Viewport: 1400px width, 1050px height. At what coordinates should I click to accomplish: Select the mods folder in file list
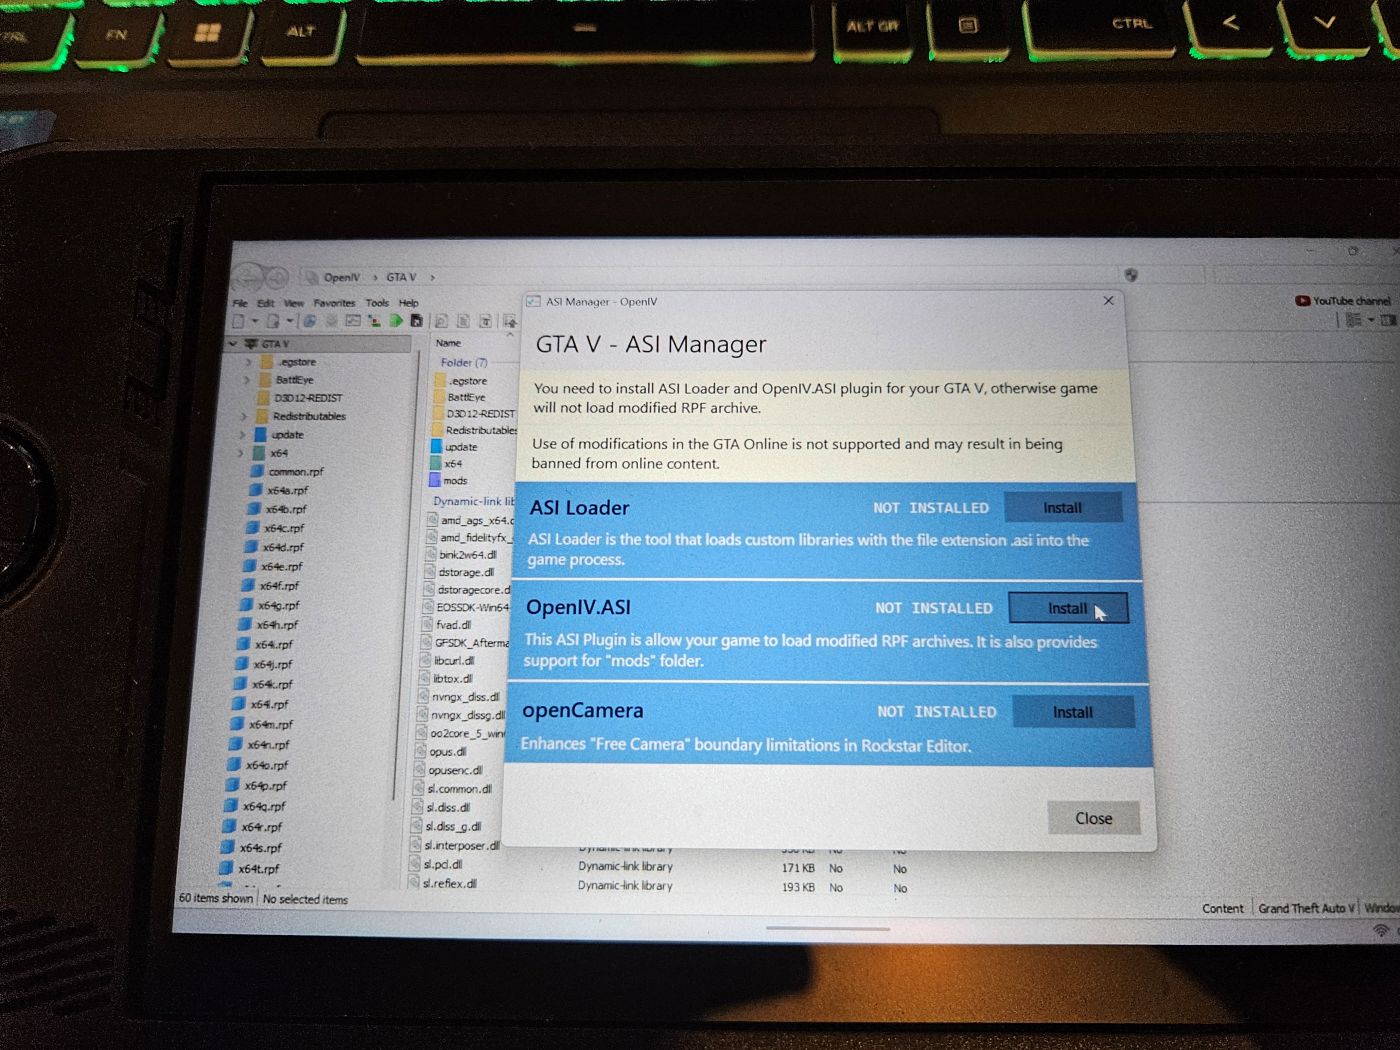point(455,481)
